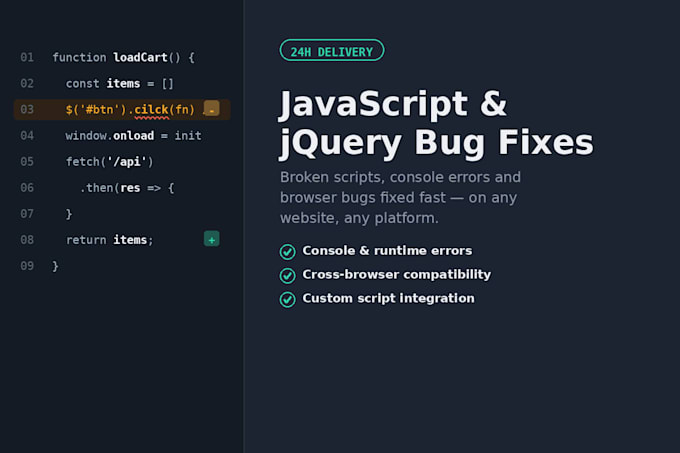Click check icon beside Cross-browser compatibility

point(288,275)
